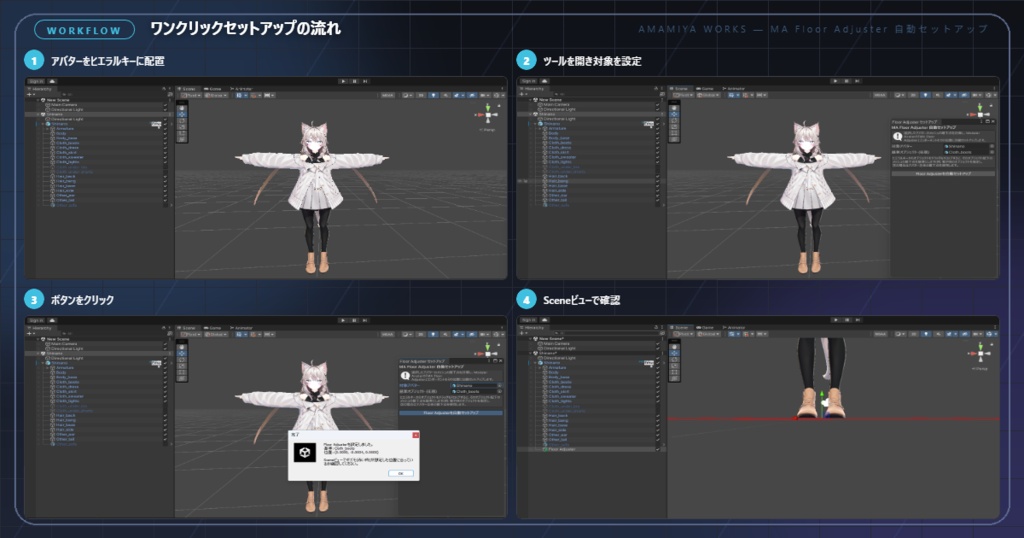1024x538 pixels.
Task: Select the Armature object in step 1 hierarchy
Action: [x=65, y=129]
